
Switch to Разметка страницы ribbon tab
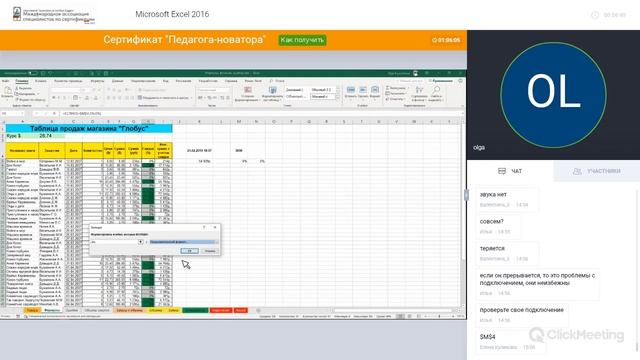68,81
